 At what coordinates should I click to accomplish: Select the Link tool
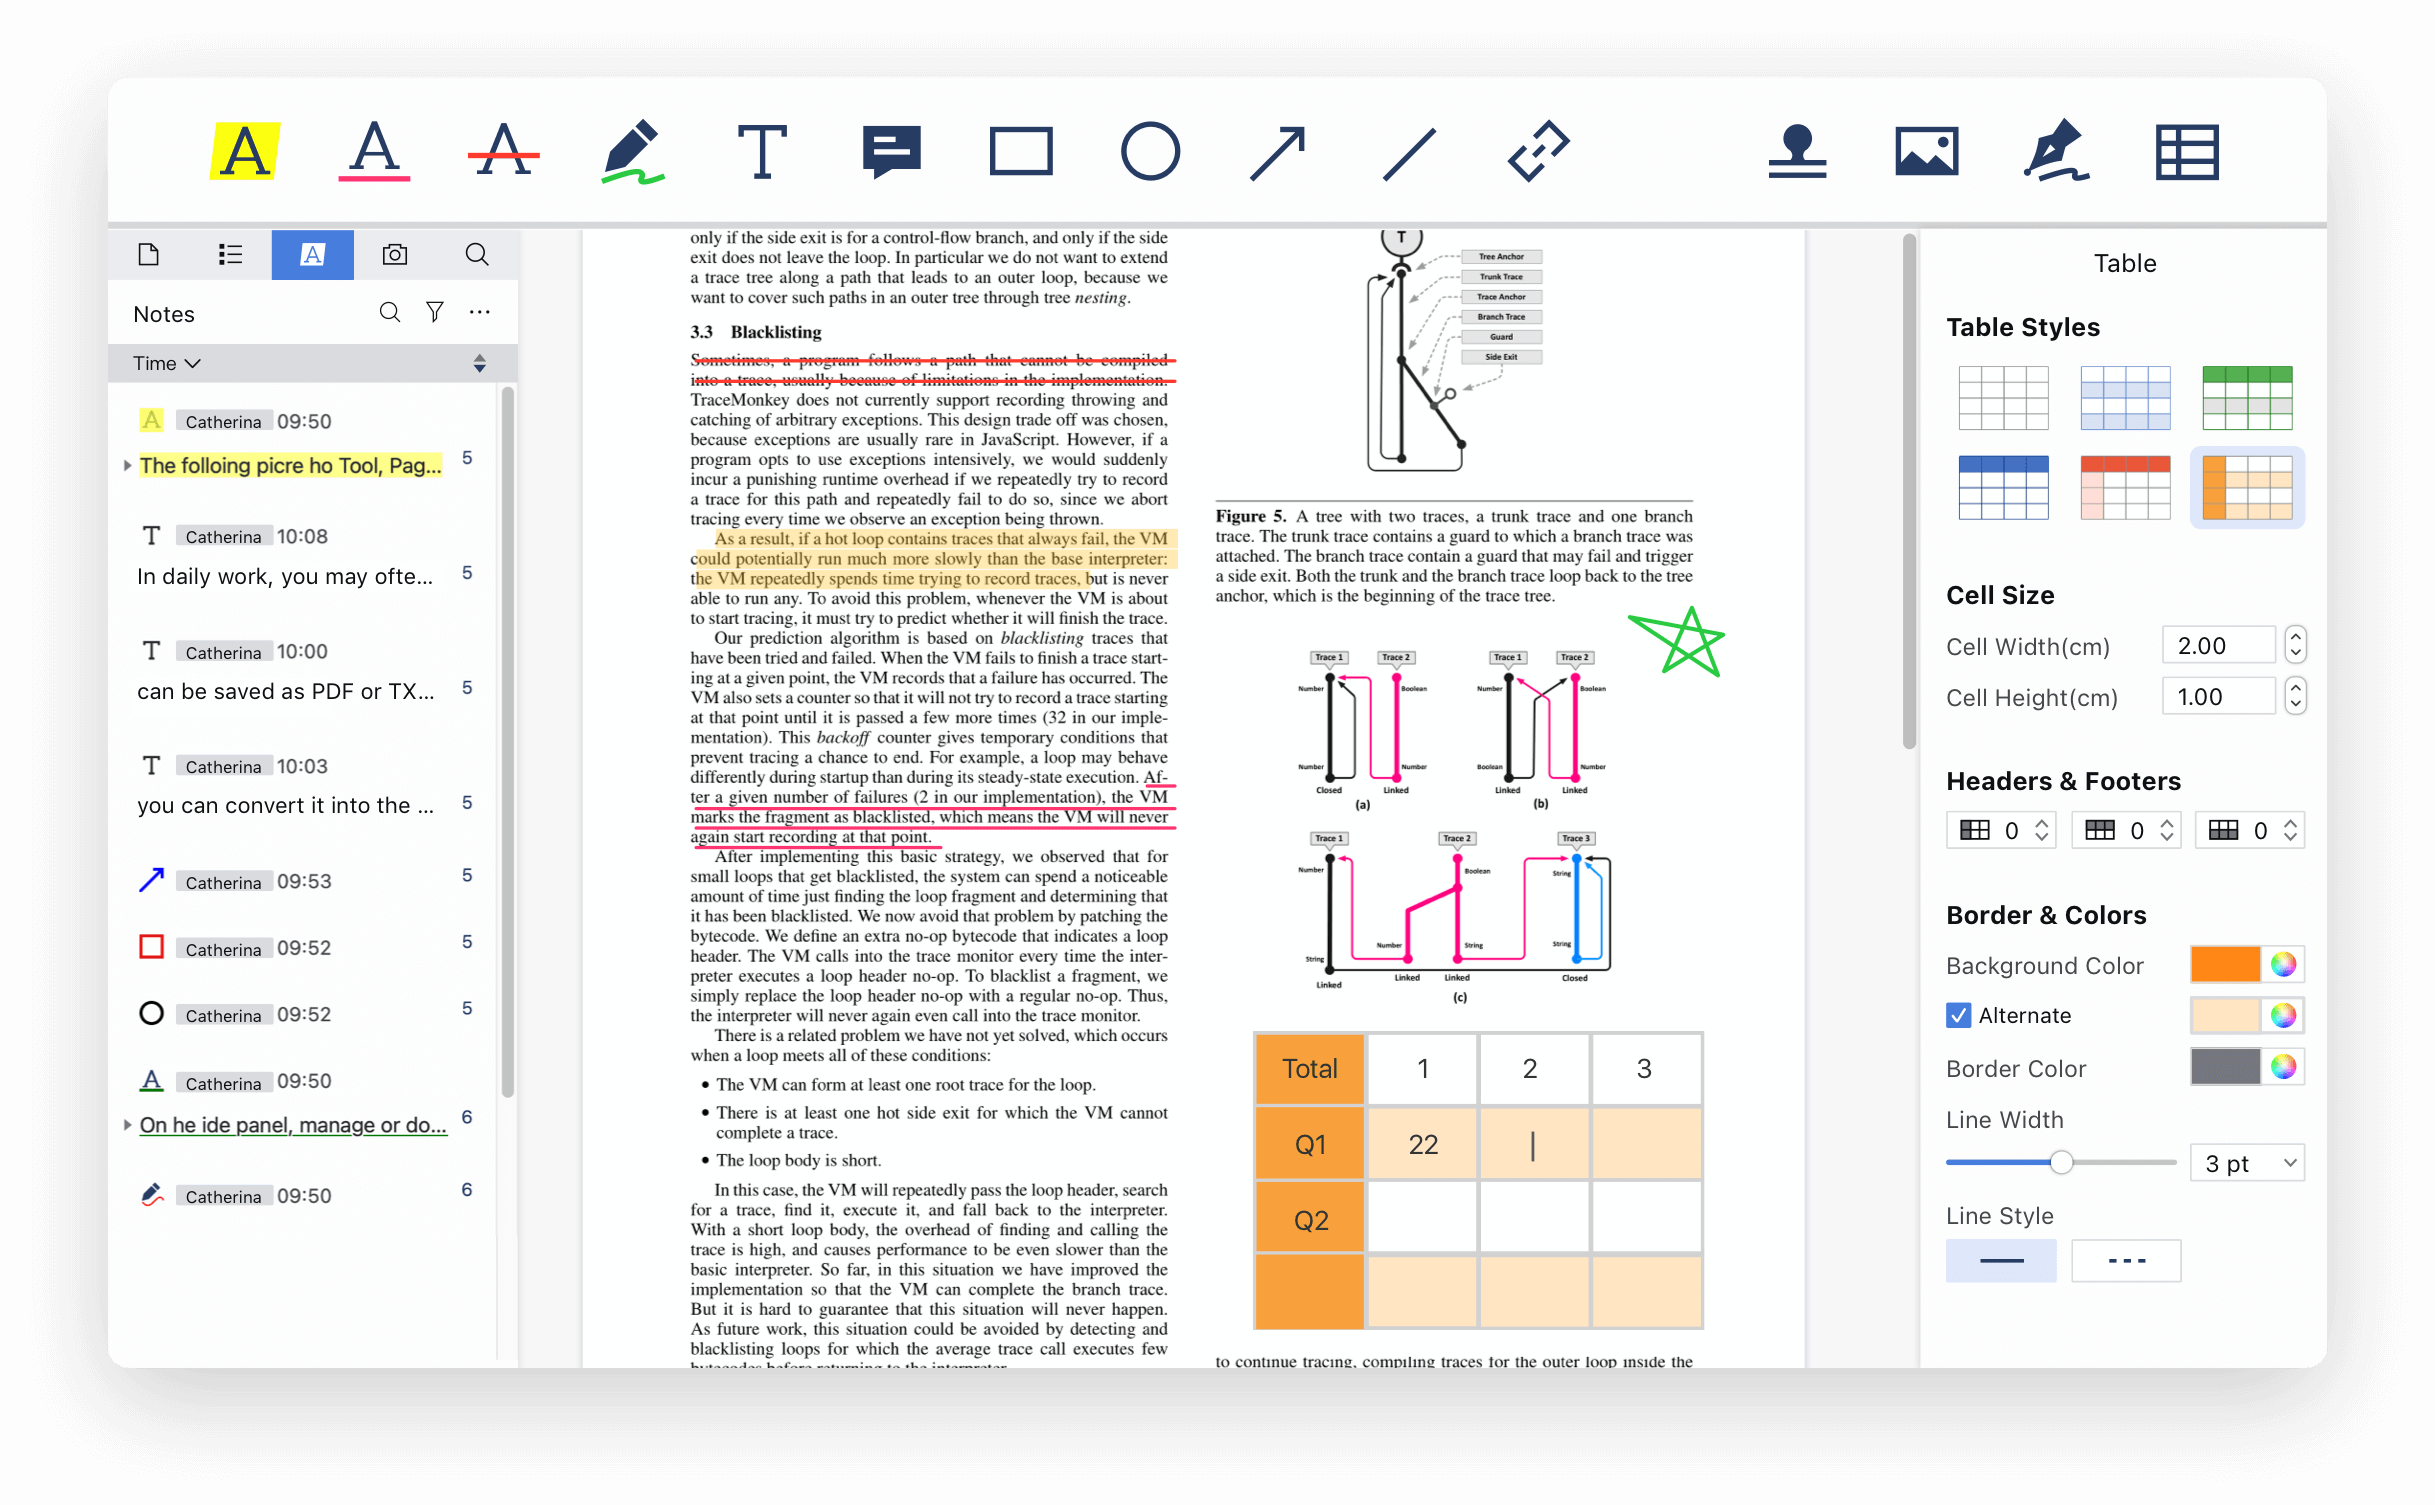tap(1538, 152)
